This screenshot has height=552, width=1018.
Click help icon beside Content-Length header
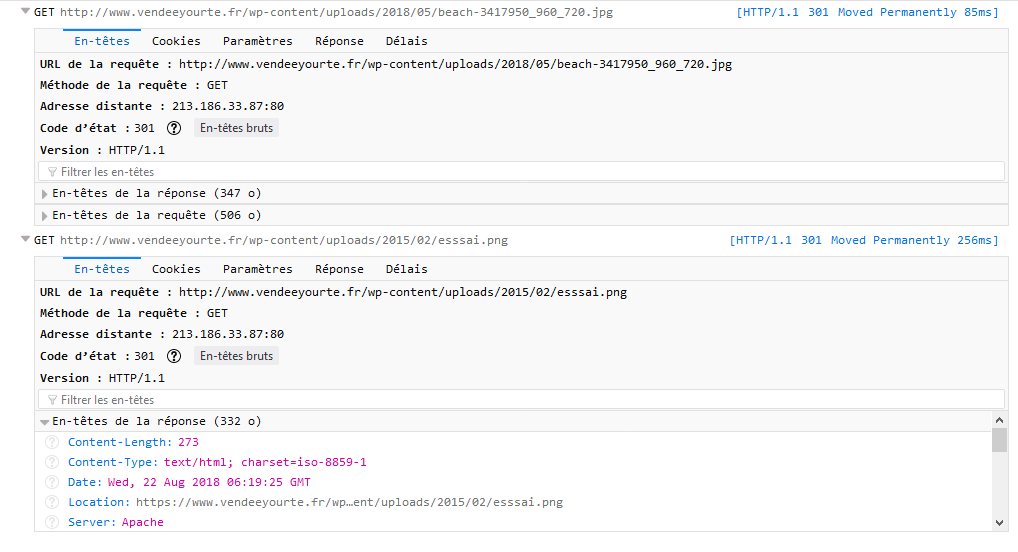52,442
